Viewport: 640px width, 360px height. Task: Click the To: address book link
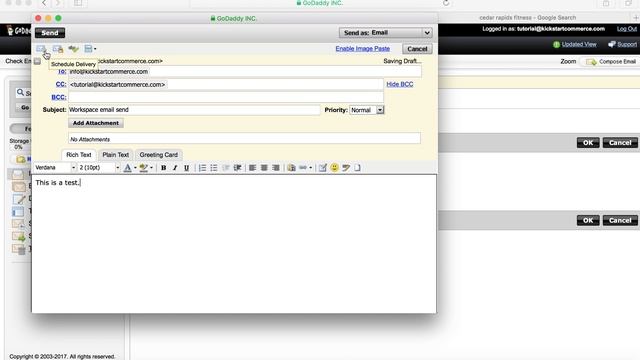[x=62, y=72]
